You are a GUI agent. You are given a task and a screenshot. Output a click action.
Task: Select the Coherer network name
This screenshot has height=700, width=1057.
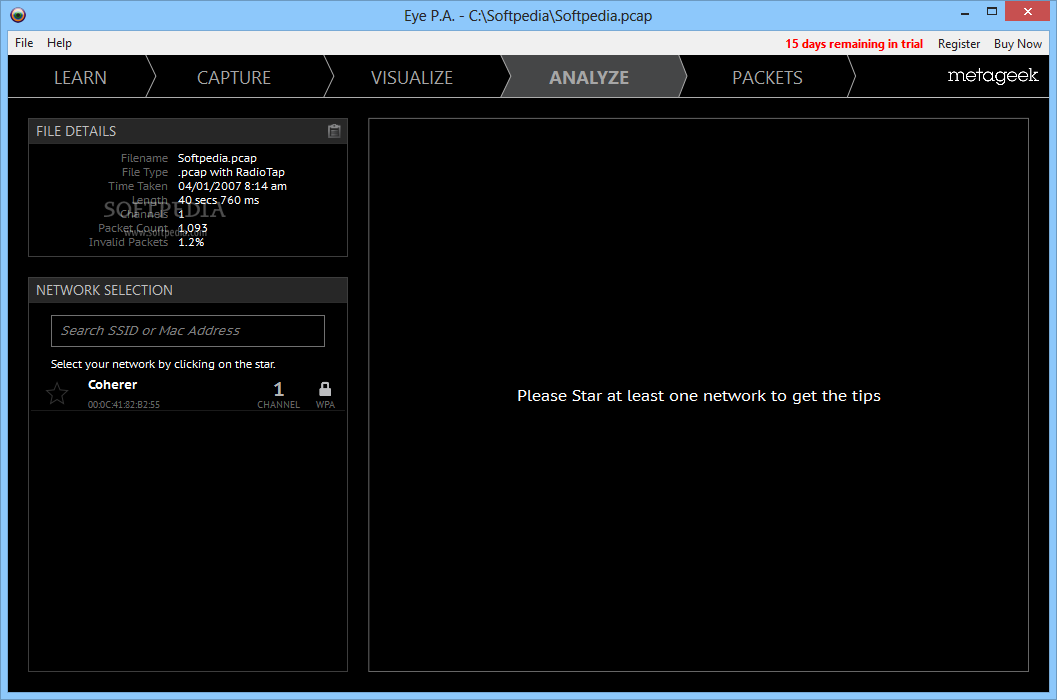113,384
